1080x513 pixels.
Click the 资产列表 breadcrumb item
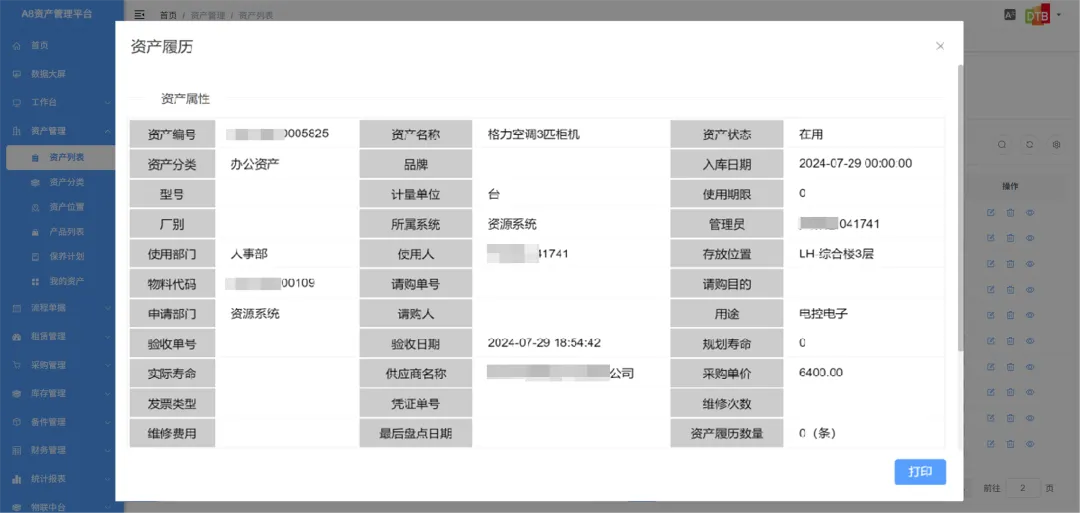click(256, 14)
